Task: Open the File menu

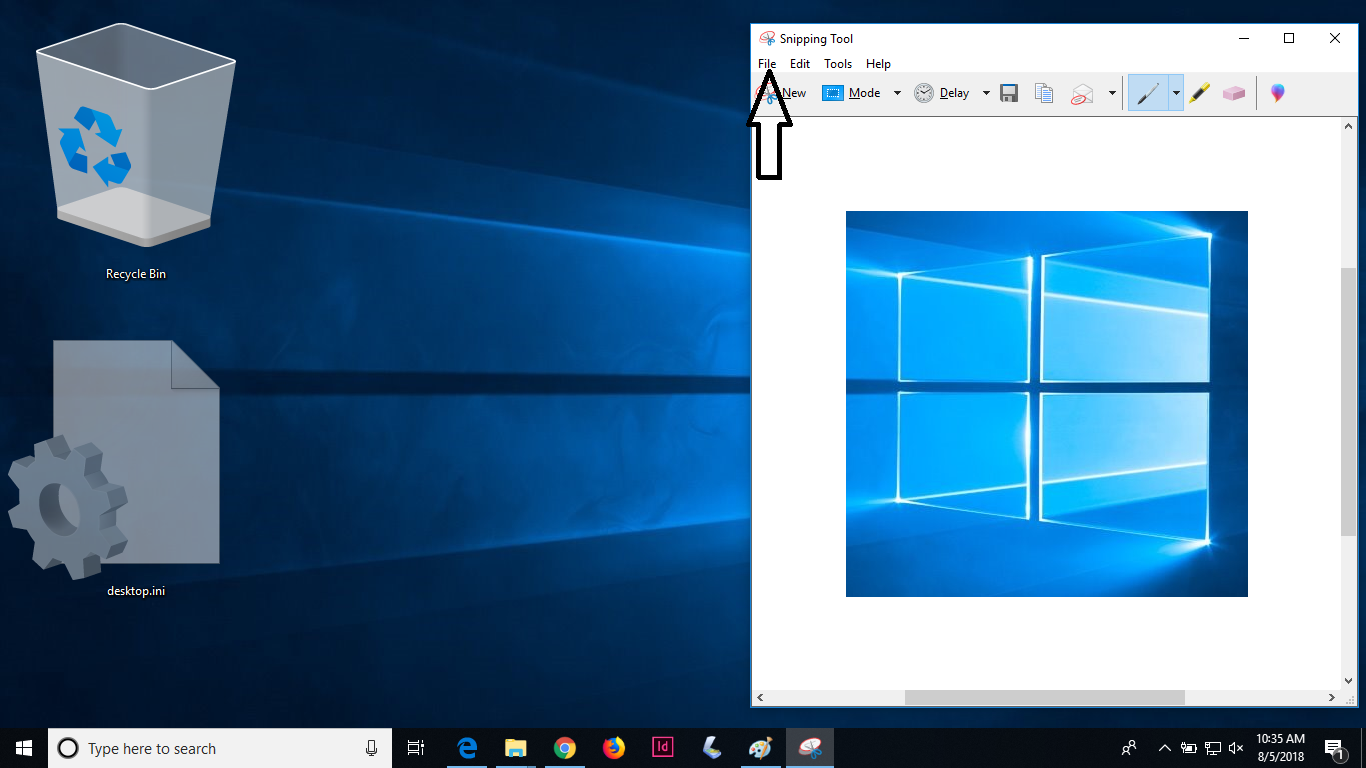Action: (x=767, y=64)
